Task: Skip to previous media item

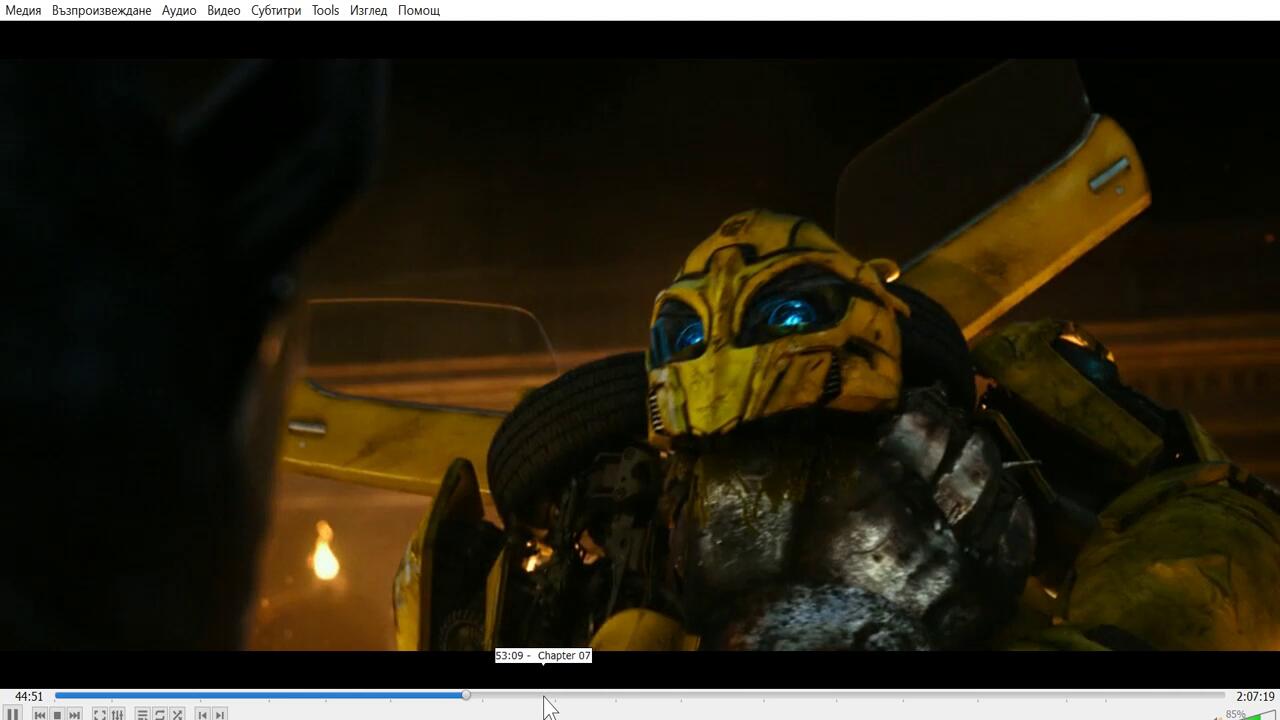Action: [40, 714]
